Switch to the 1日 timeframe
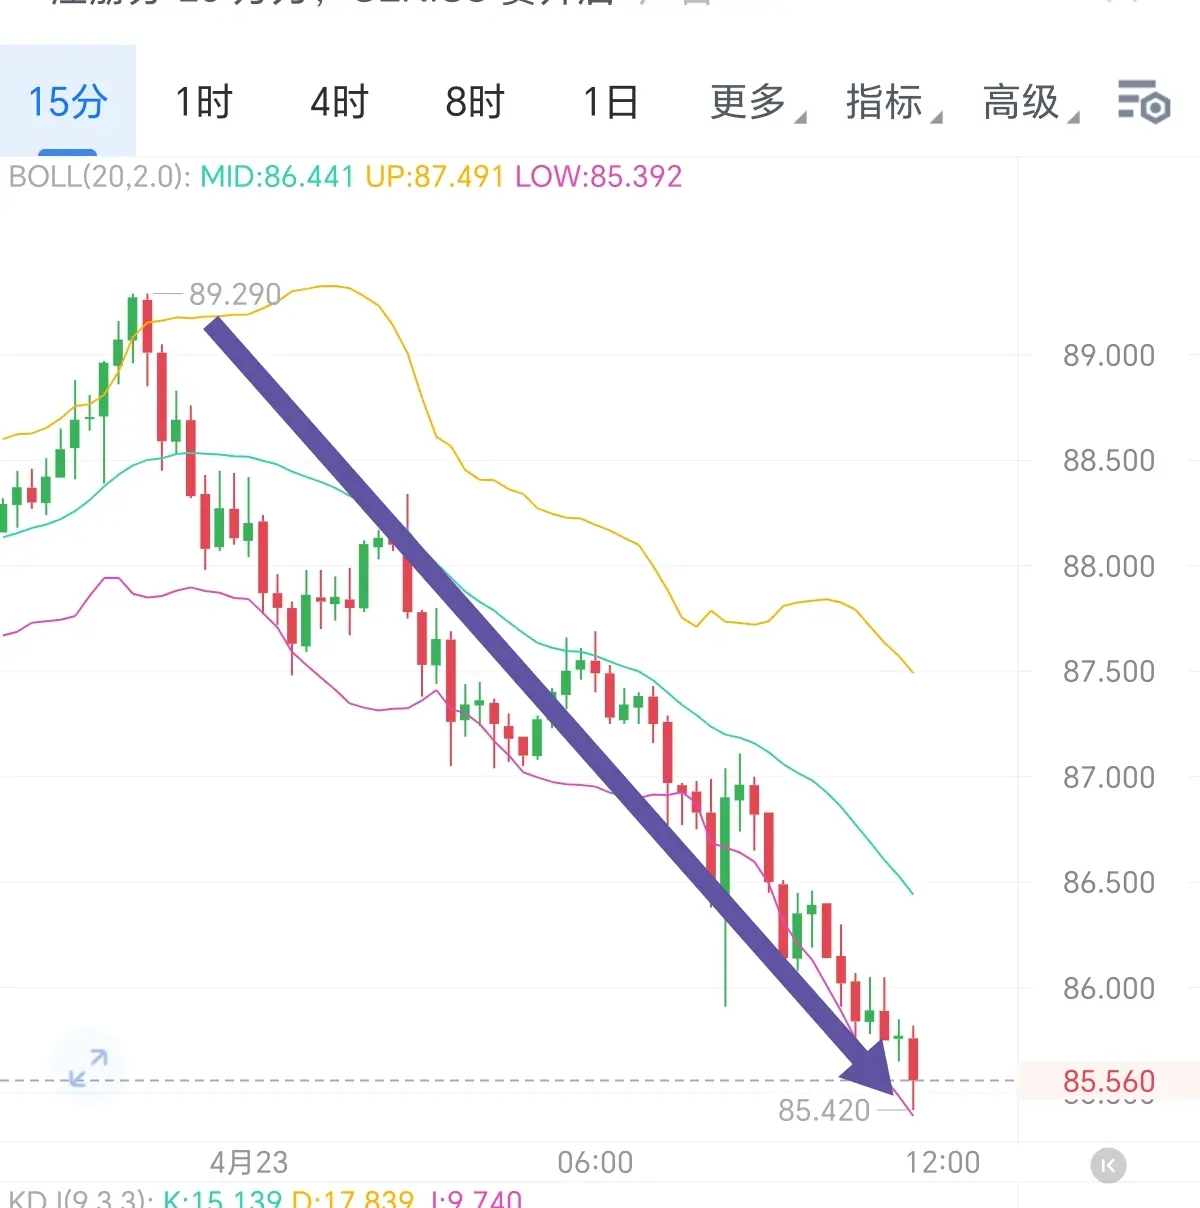The image size is (1200, 1208). [x=610, y=102]
